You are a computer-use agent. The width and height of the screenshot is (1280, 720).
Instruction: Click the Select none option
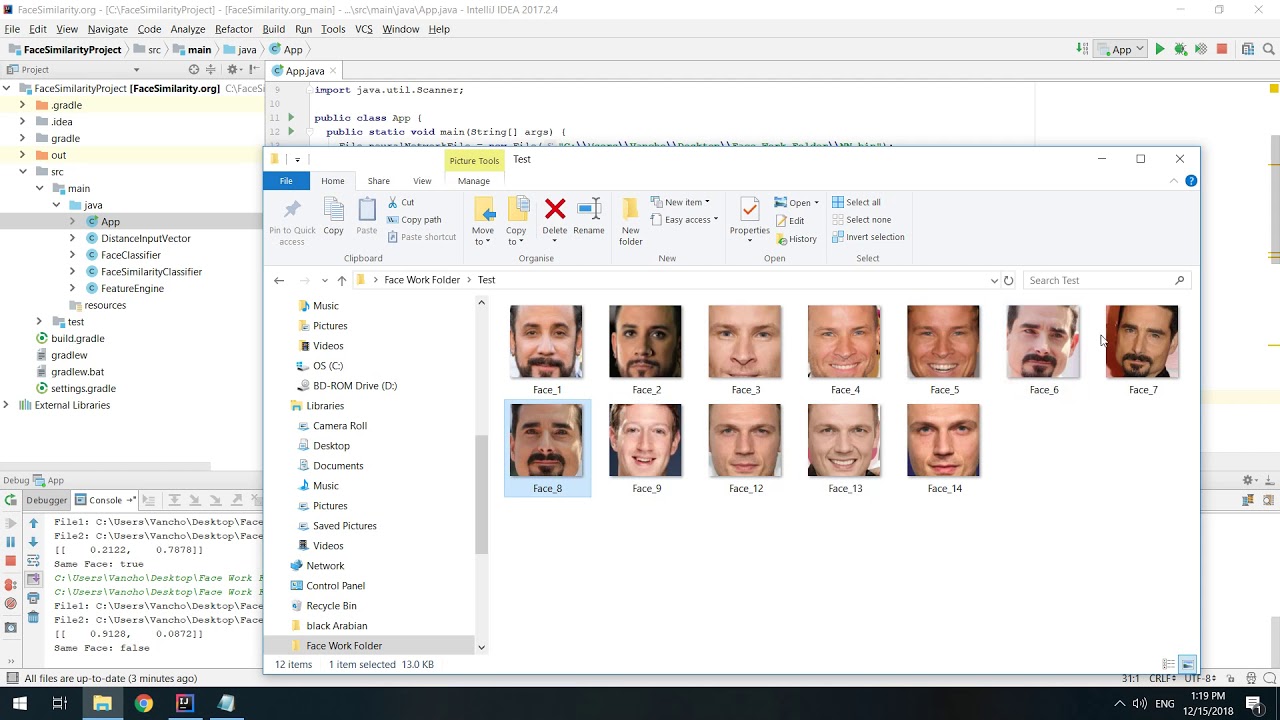point(861,220)
